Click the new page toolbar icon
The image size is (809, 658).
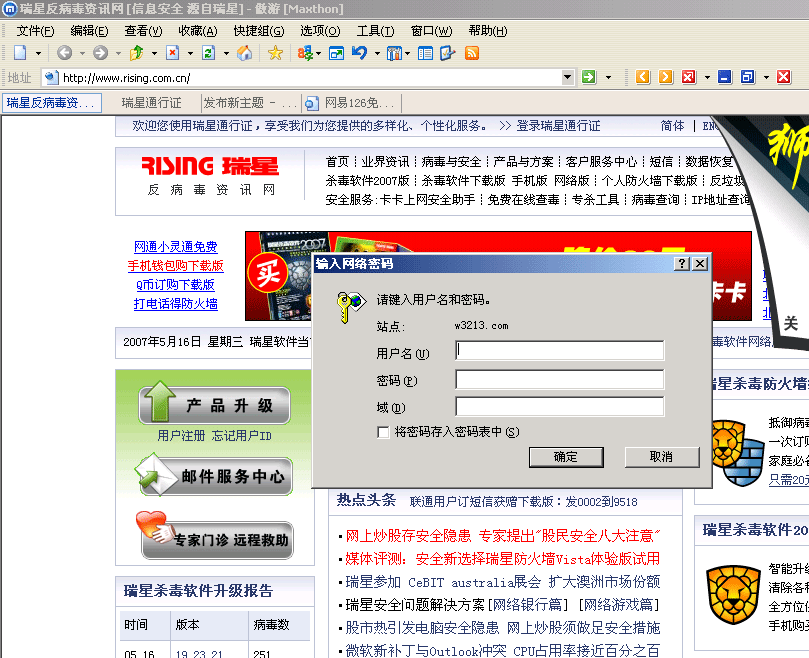[x=20, y=53]
